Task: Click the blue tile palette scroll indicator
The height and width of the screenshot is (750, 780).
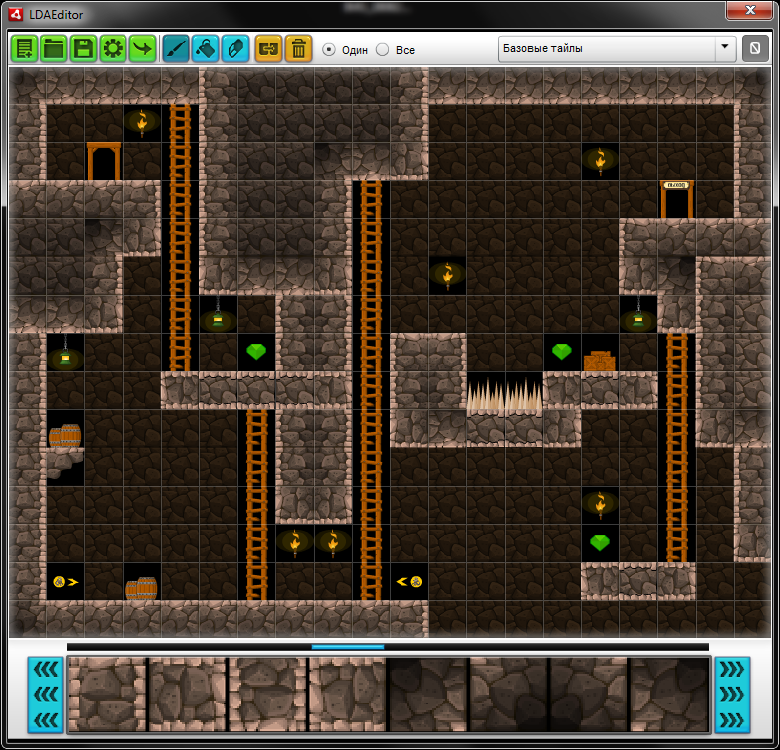Action: point(347,647)
